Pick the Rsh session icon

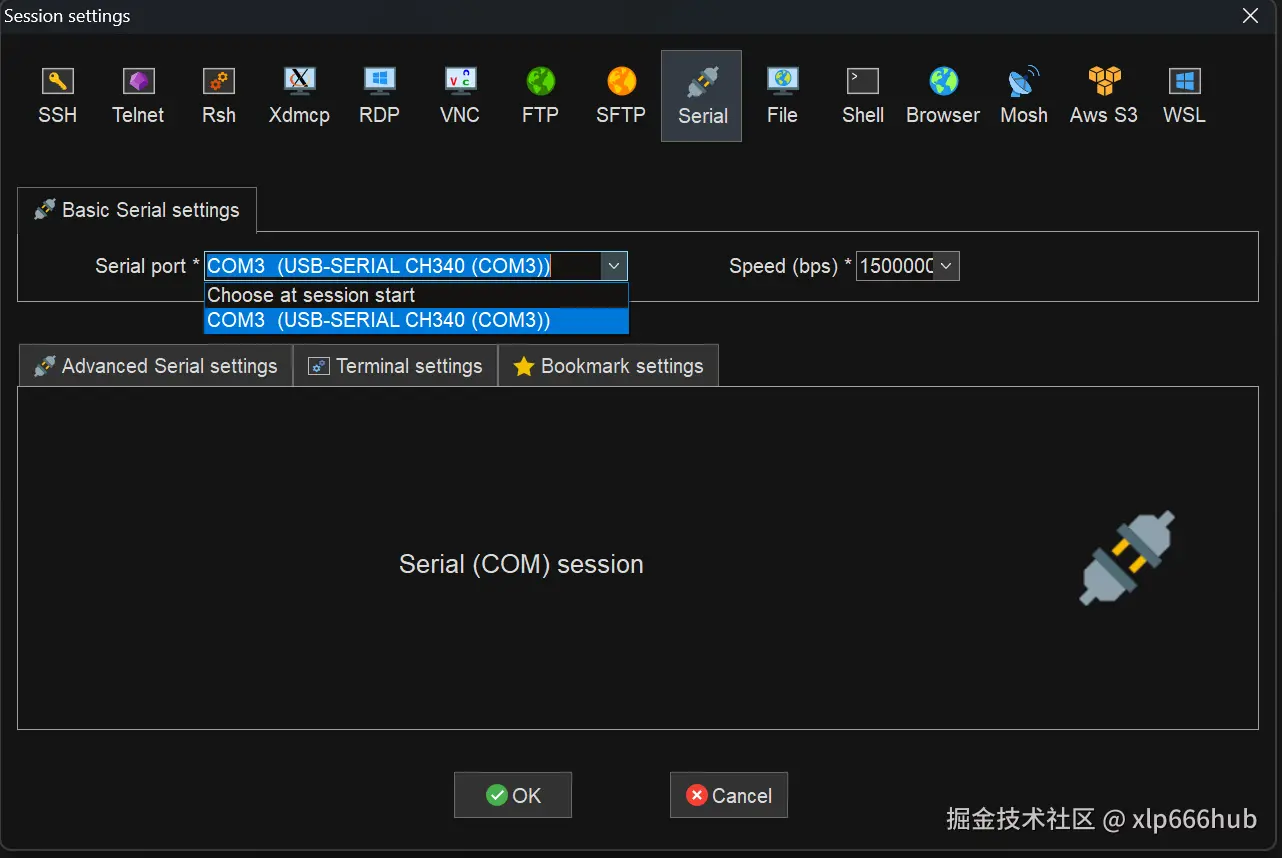[x=219, y=96]
